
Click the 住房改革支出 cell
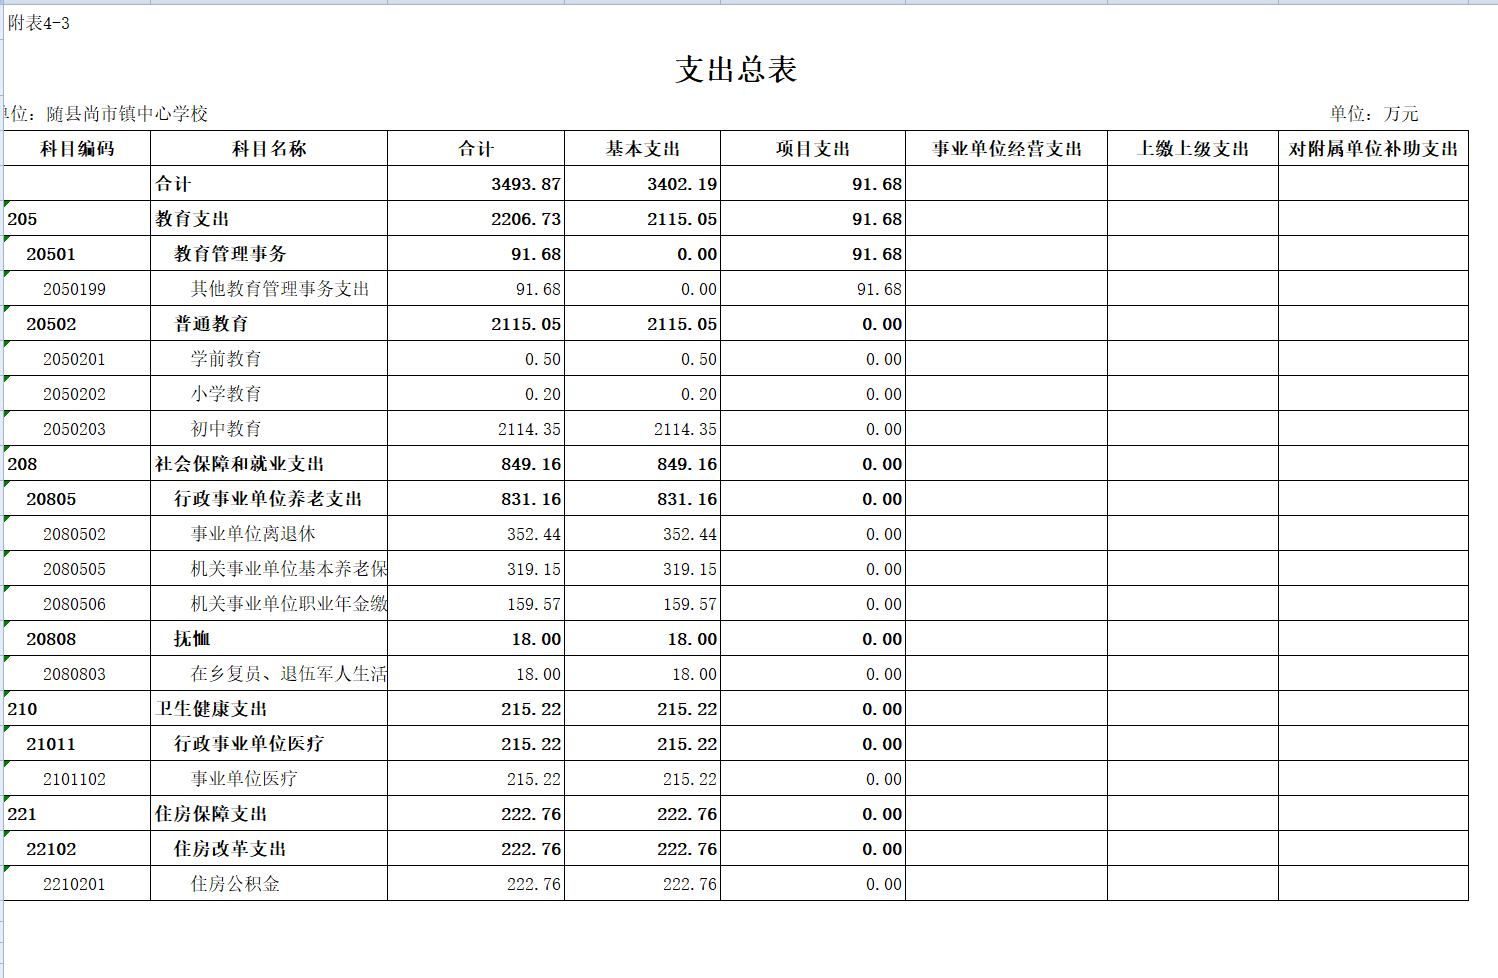pos(269,849)
